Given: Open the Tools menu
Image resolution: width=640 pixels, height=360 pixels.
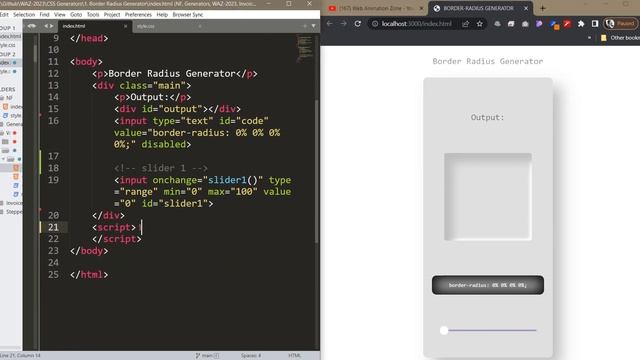Looking at the screenshot, I should click(x=93, y=15).
